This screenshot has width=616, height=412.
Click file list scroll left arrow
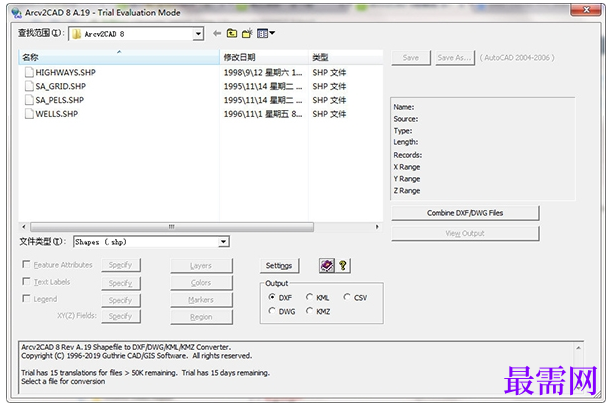point(24,227)
